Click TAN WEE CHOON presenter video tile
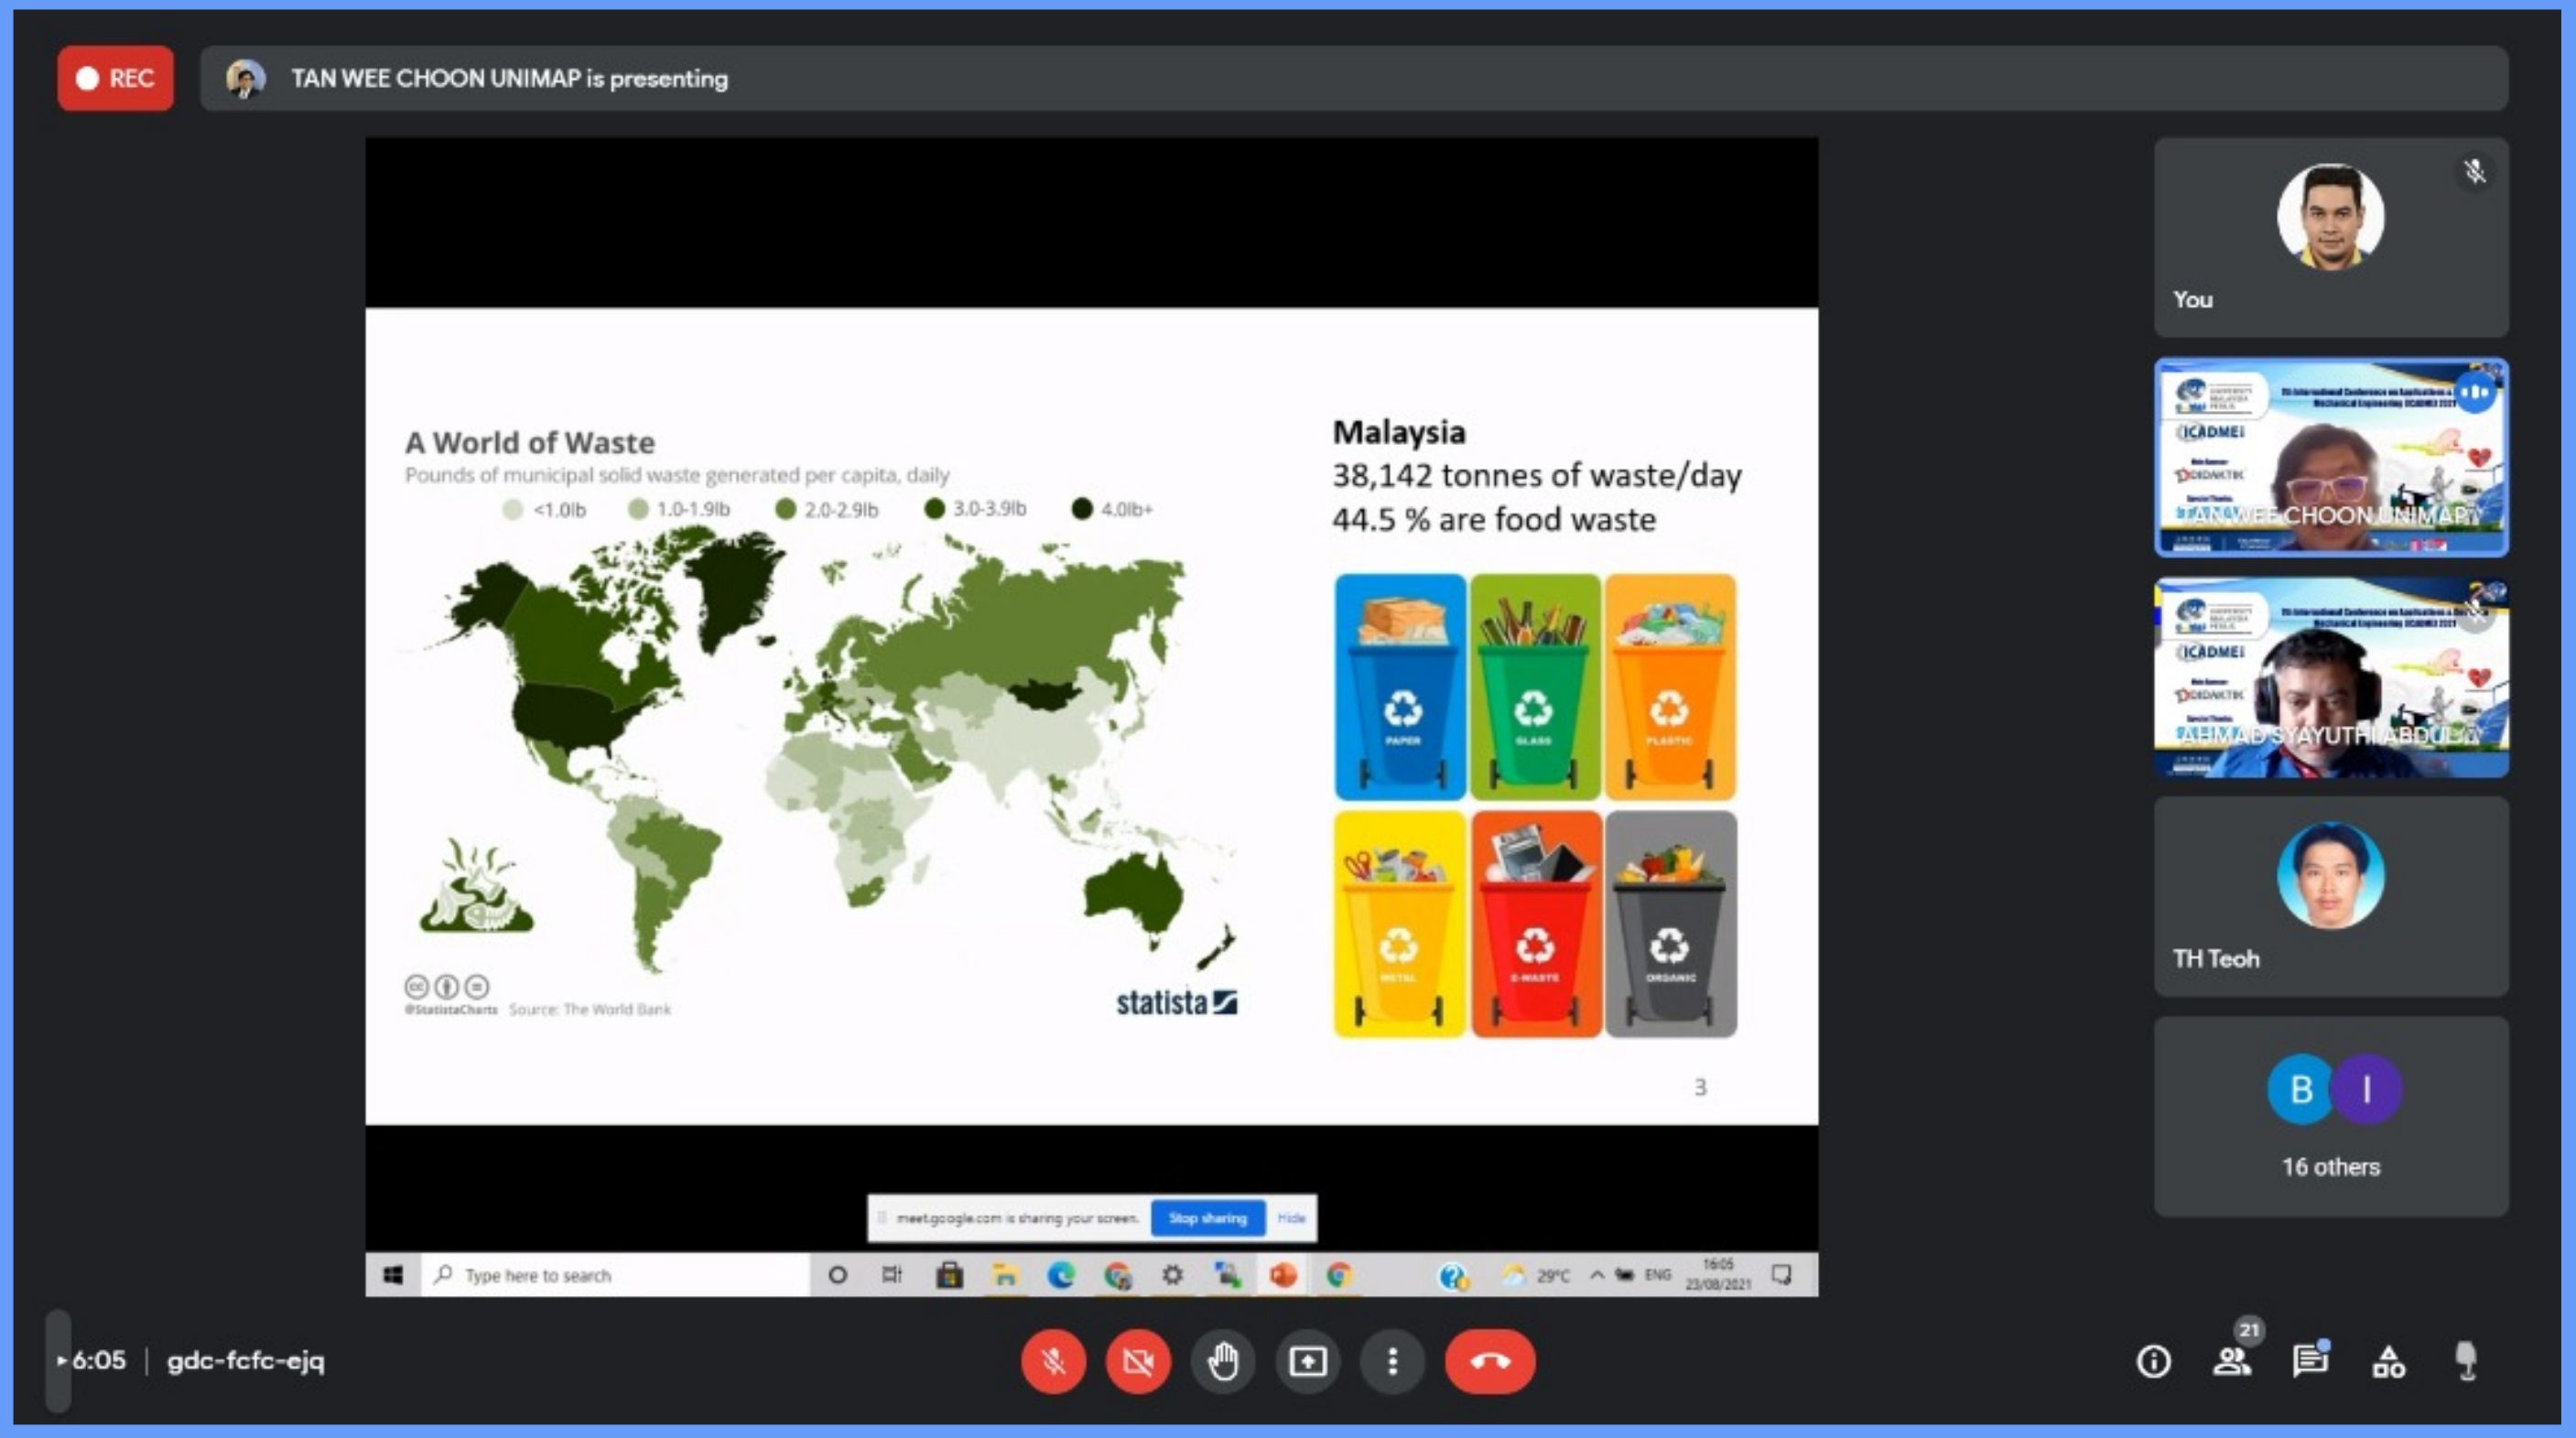Screen dimensions: 2576x1438 click(x=2330, y=457)
